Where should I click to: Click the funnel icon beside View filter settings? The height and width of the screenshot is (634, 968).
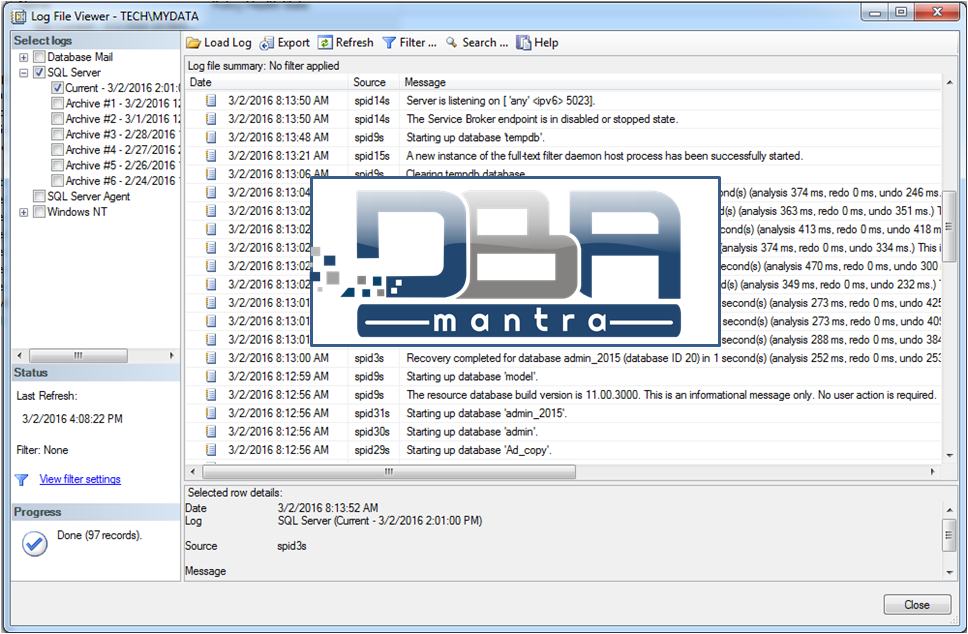pyautogui.click(x=22, y=480)
